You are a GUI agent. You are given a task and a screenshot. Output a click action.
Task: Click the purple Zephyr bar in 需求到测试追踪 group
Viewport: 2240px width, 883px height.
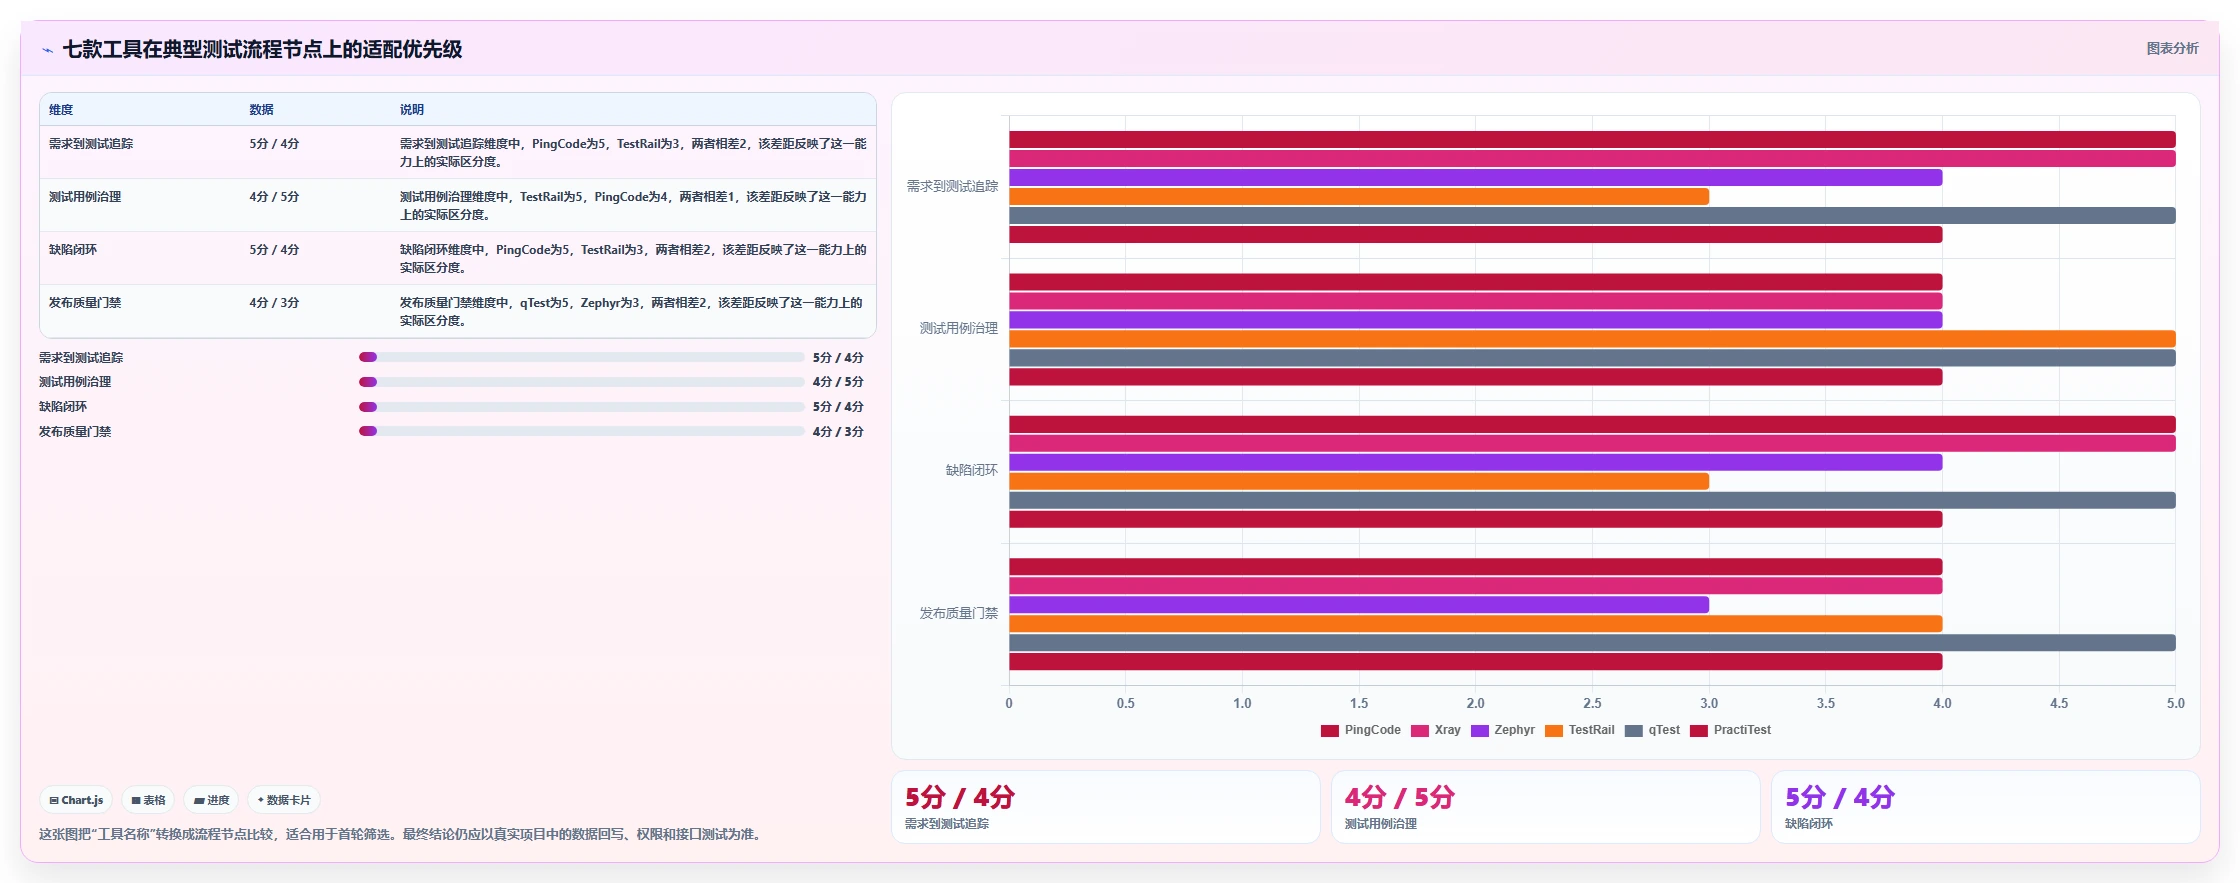(1475, 178)
